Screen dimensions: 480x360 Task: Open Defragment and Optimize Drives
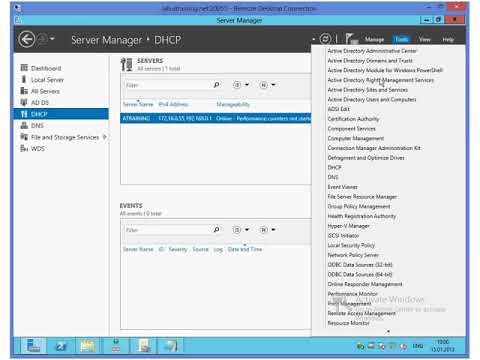366,158
